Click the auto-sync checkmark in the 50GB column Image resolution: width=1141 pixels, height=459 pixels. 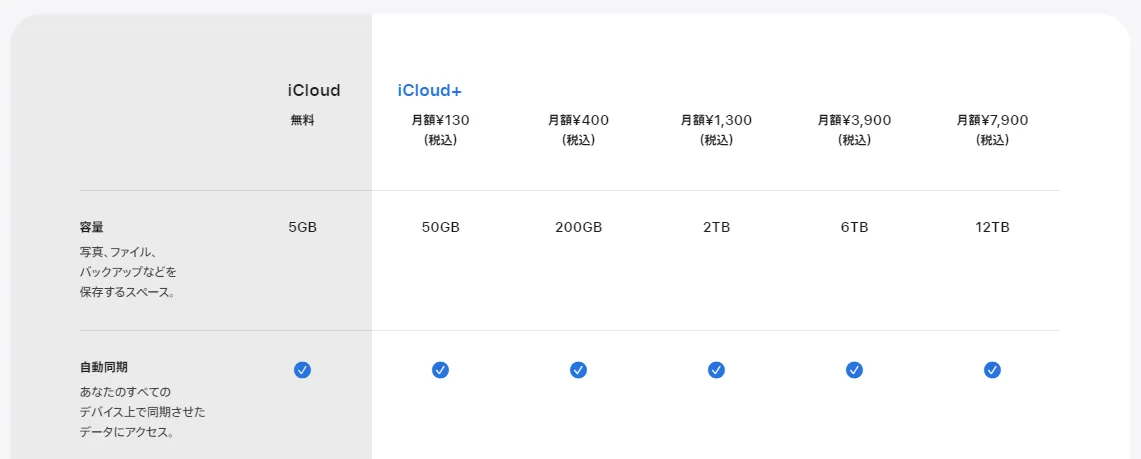(440, 370)
